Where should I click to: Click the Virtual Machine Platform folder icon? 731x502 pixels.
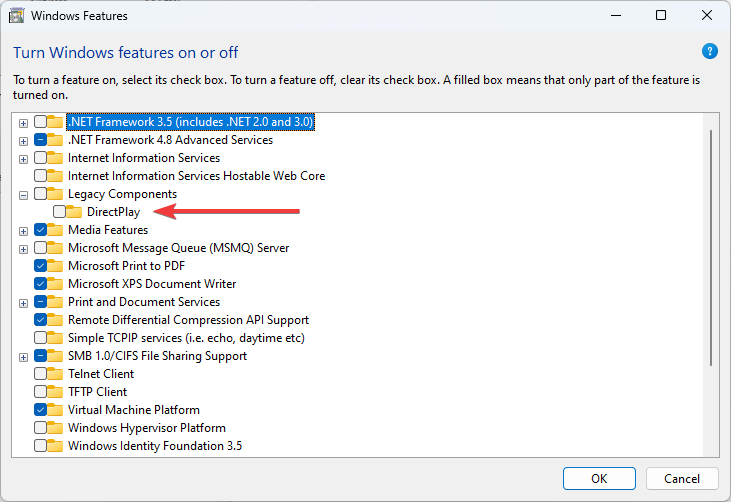(x=55, y=410)
